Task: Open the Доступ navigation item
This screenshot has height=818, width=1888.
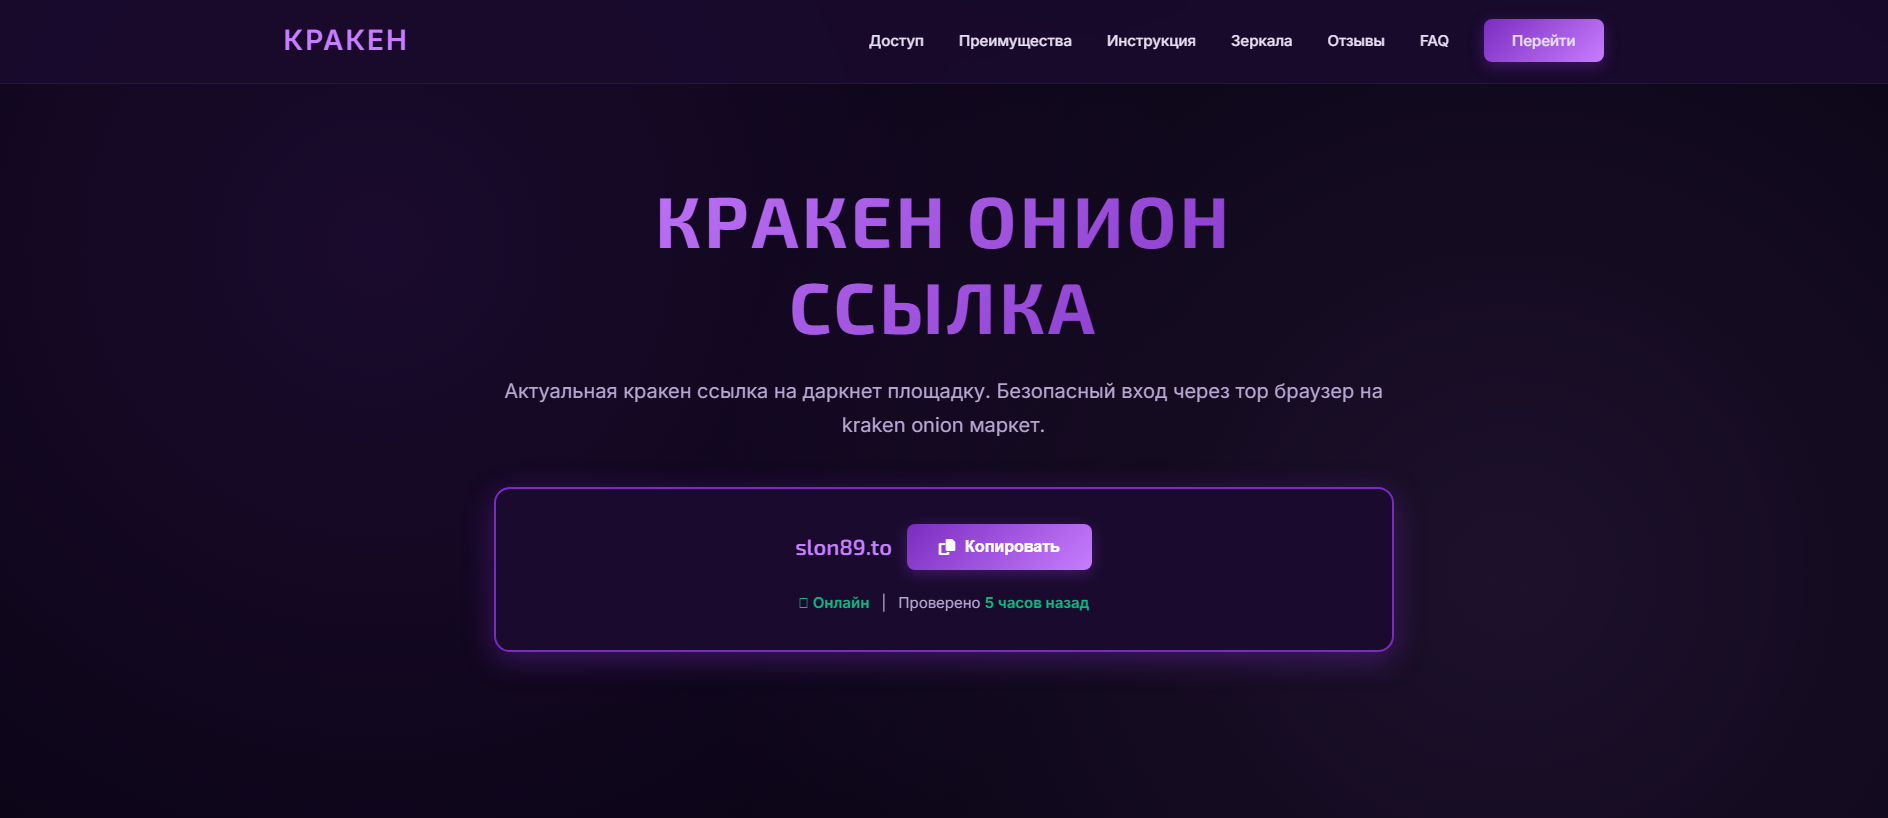Action: coord(896,41)
